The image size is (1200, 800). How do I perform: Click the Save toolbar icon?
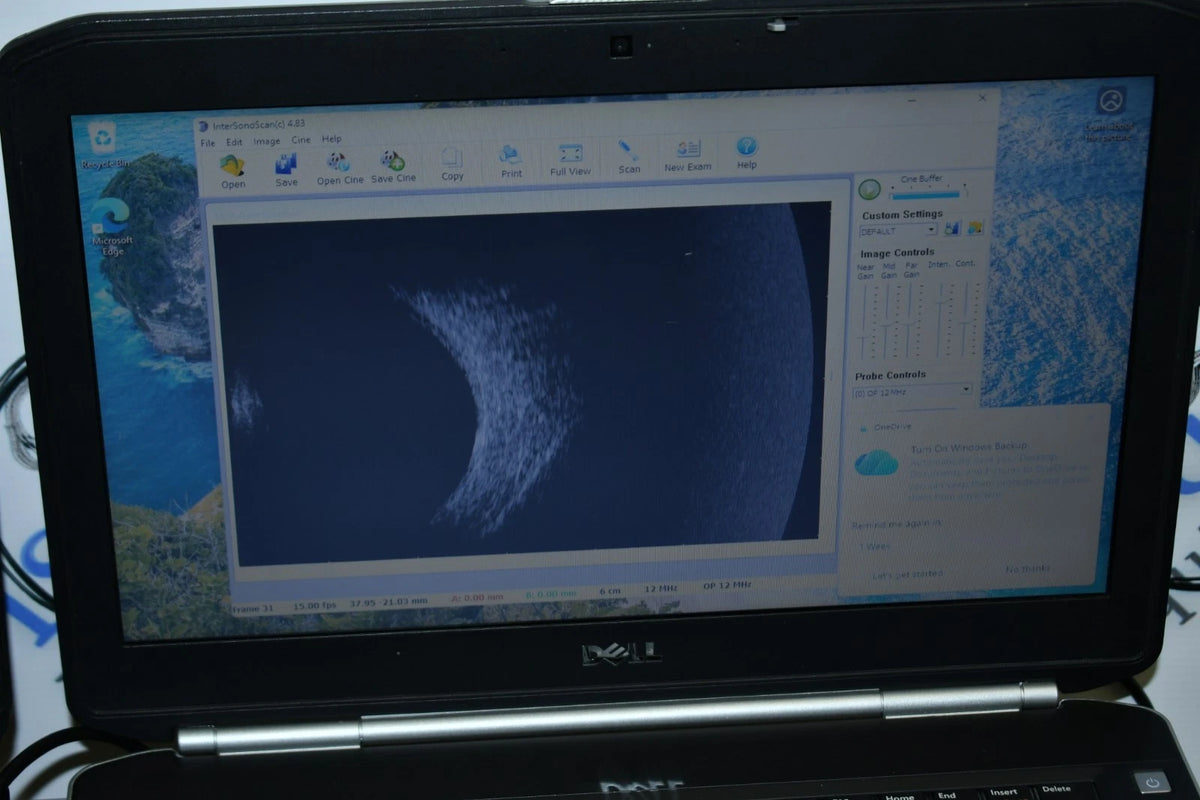tap(286, 171)
